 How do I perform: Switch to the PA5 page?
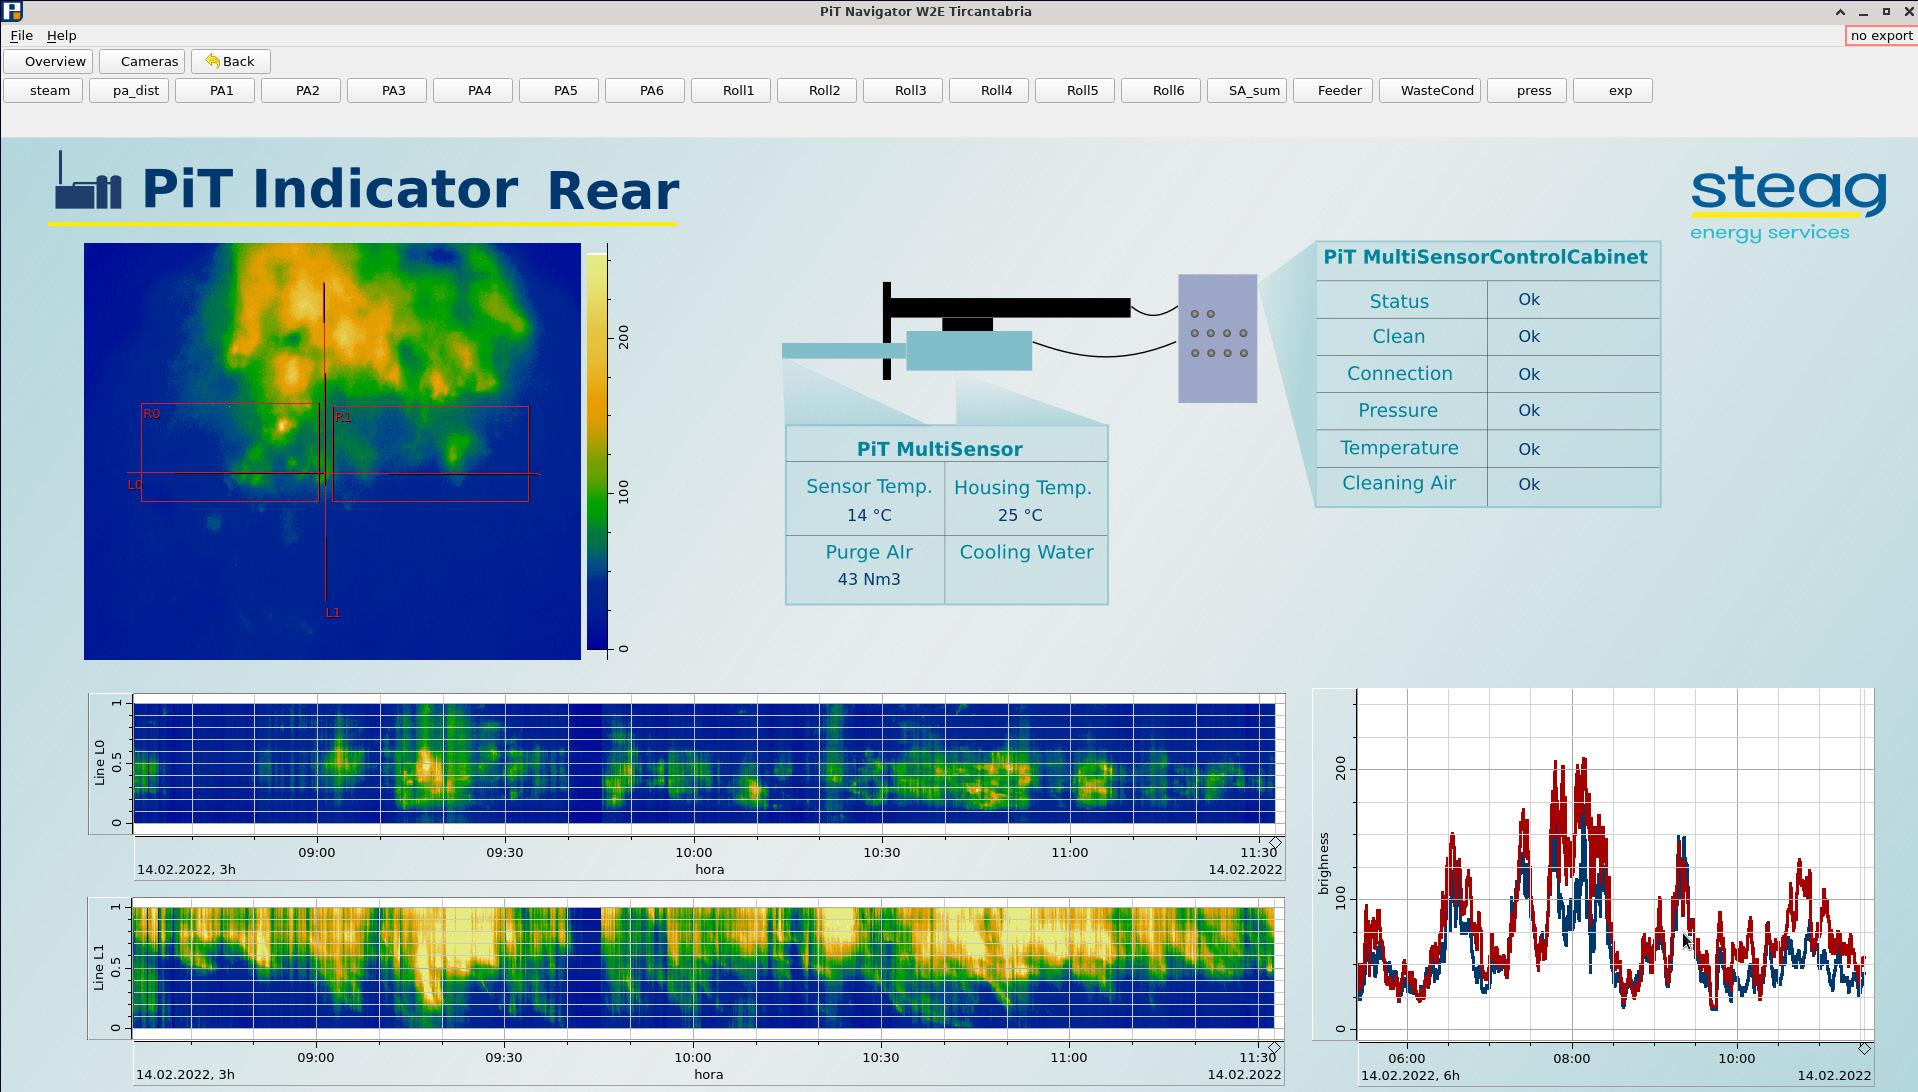pos(559,91)
